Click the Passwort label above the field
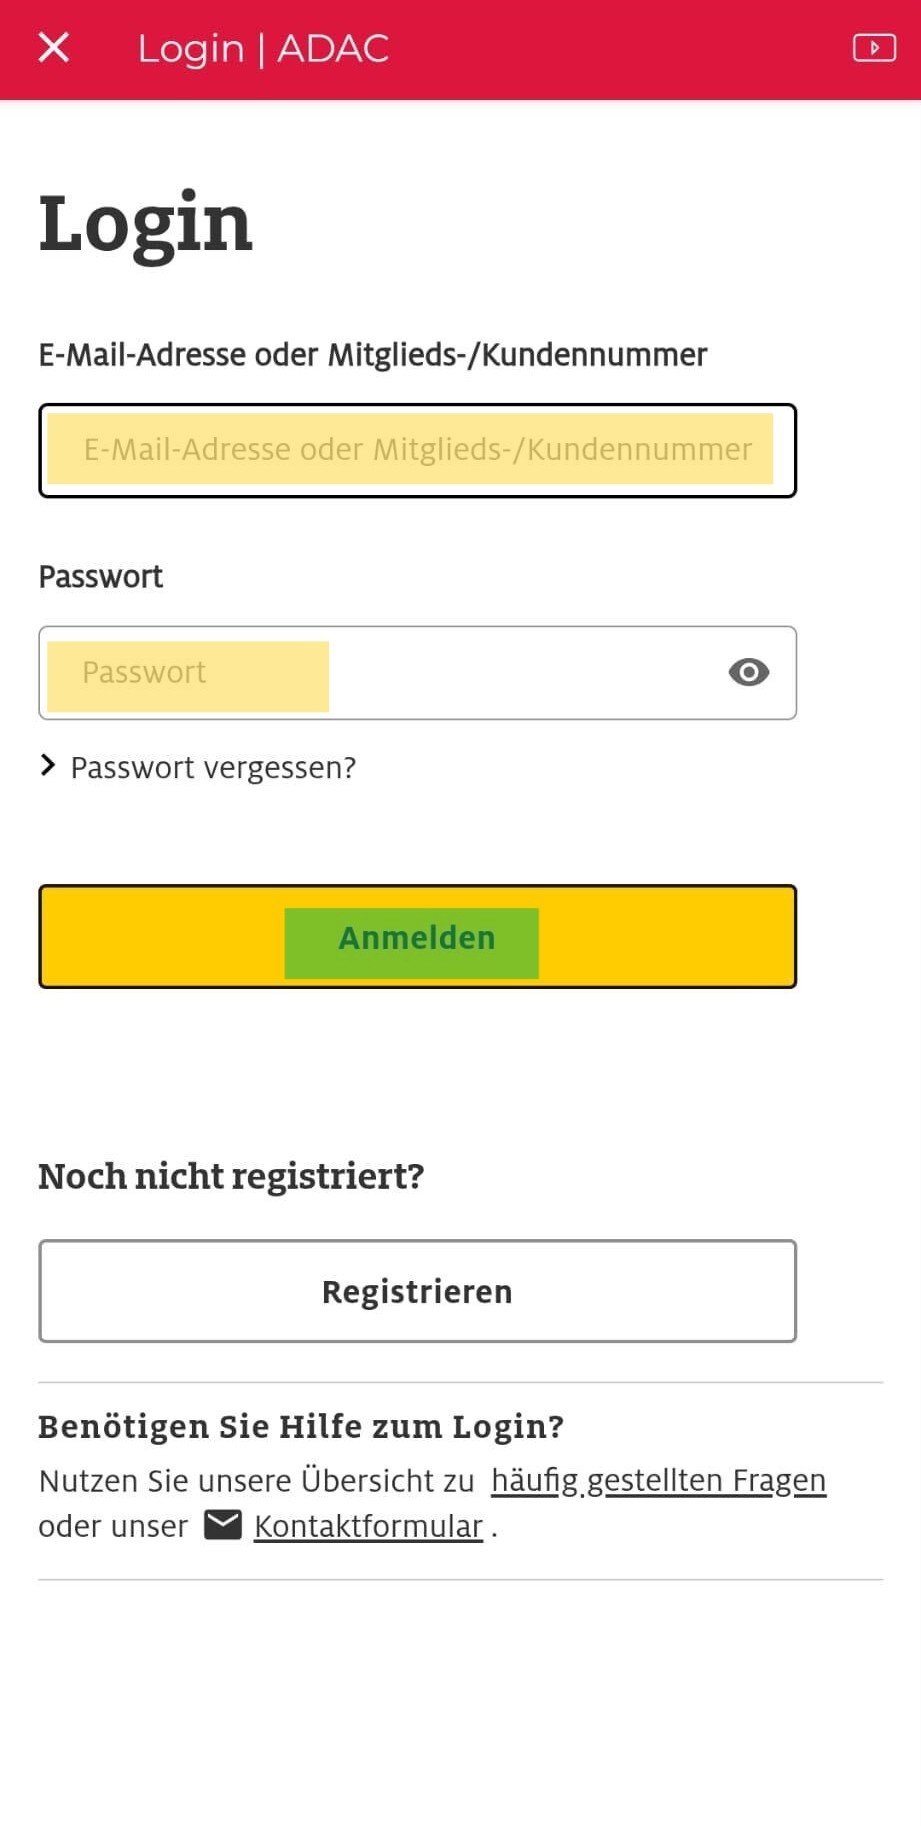The image size is (921, 1826). point(100,577)
